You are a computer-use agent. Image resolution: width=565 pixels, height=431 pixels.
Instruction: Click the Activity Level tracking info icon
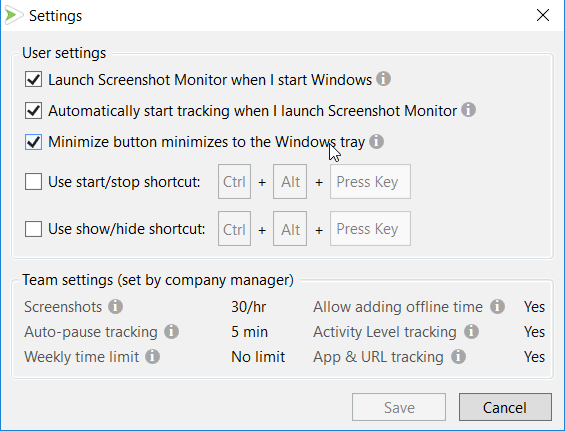[471, 332]
